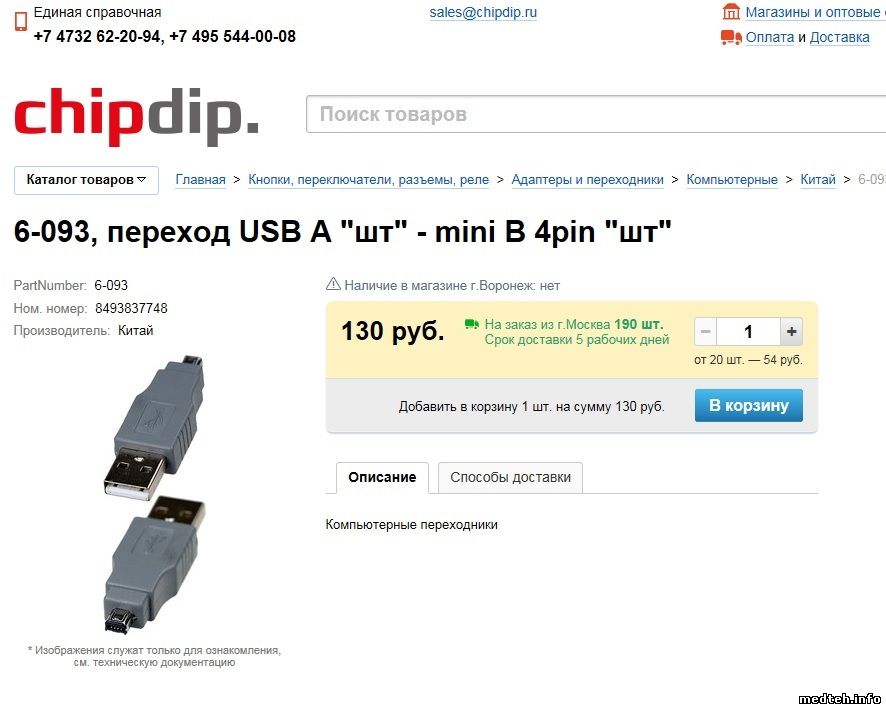
Task: Increase quantity with plus button
Action: click(x=791, y=331)
